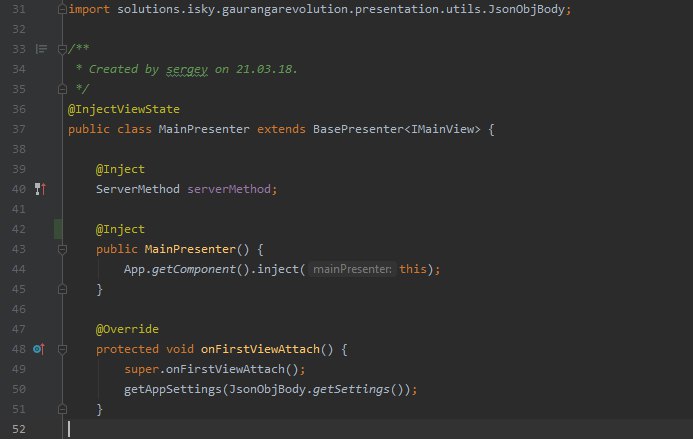Click the method end fold marker on line 51
Viewport: 693px width, 439px height.
[62, 409]
